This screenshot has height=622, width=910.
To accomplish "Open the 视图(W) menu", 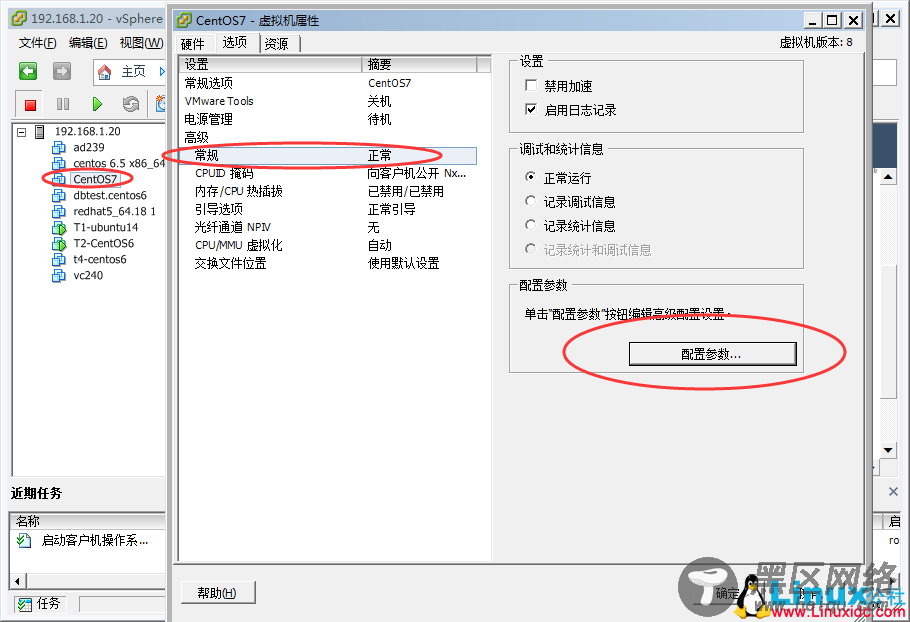I will 141,43.
